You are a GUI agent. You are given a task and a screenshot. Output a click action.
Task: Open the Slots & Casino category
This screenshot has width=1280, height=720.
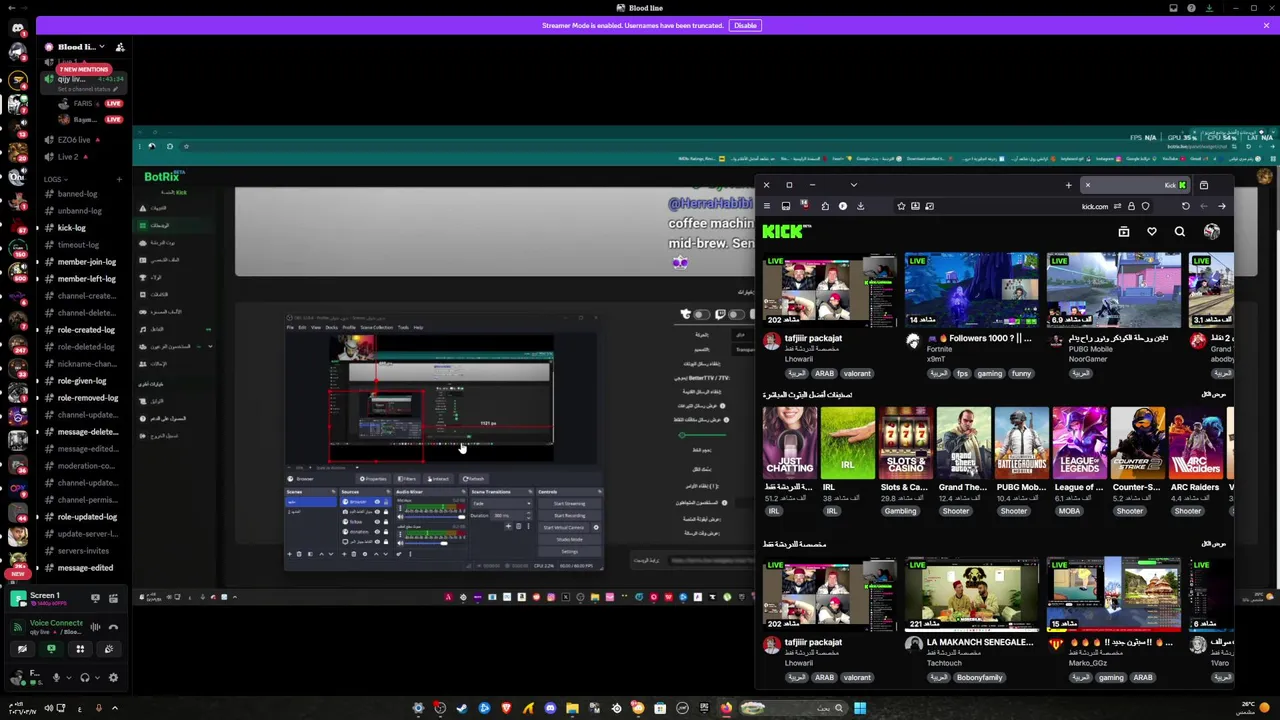tap(906, 442)
